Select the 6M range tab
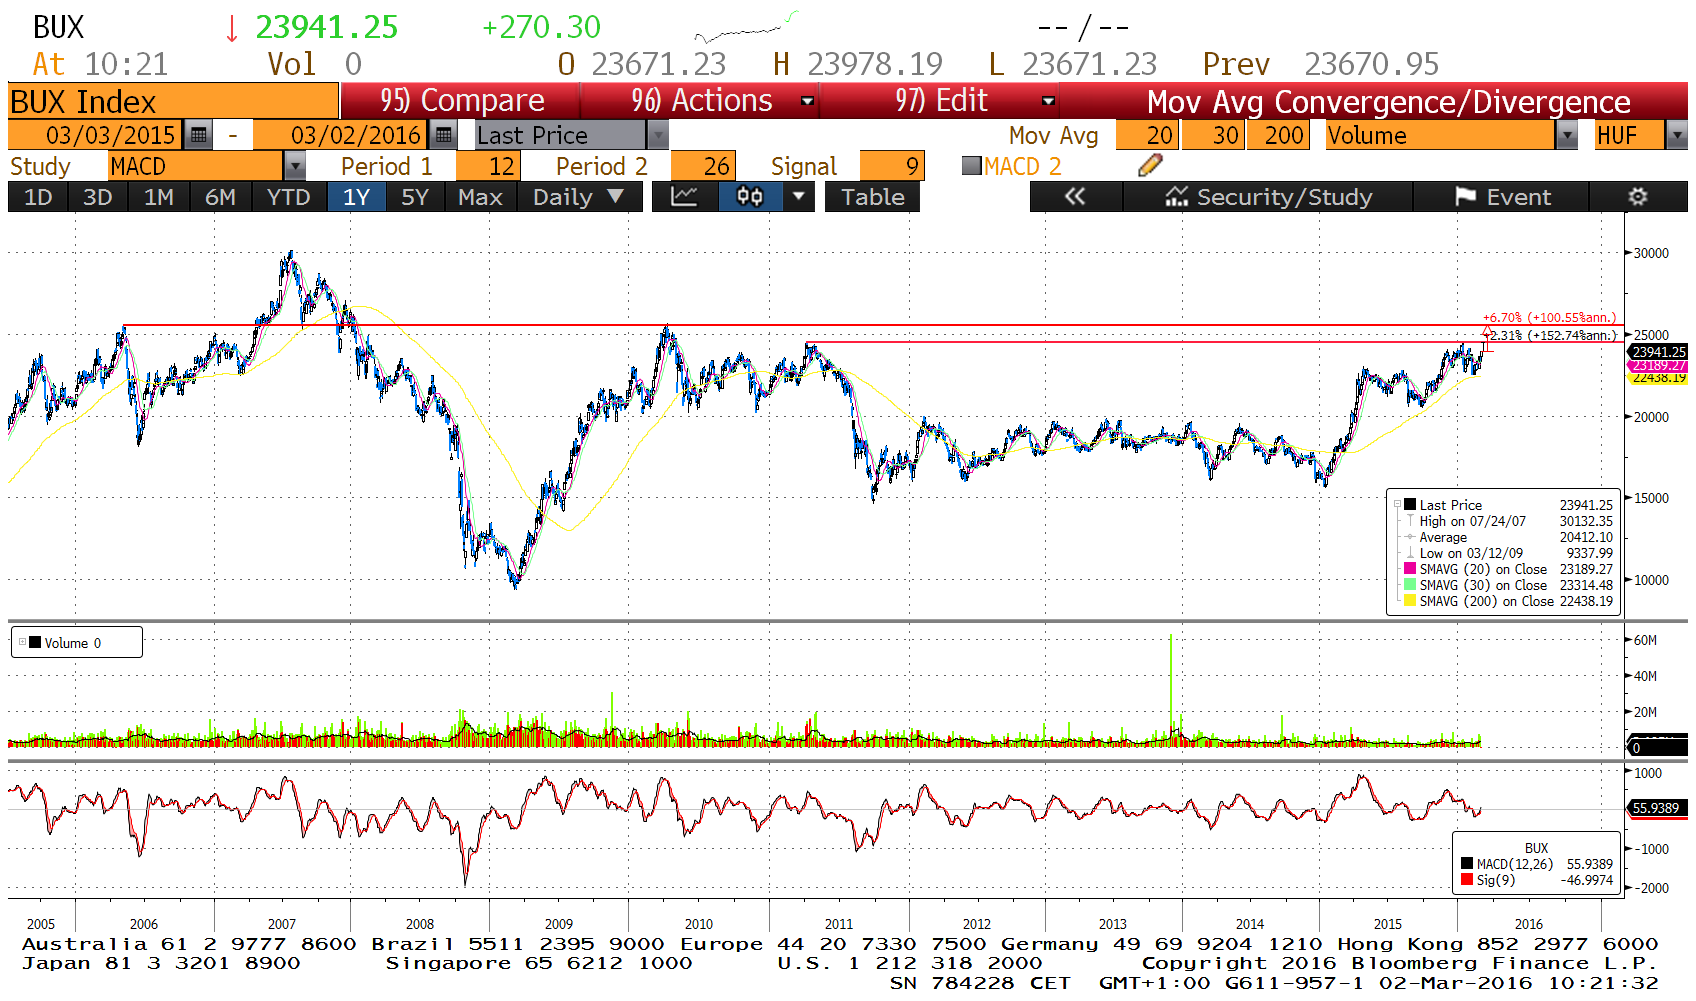This screenshot has width=1696, height=1001. pyautogui.click(x=220, y=197)
